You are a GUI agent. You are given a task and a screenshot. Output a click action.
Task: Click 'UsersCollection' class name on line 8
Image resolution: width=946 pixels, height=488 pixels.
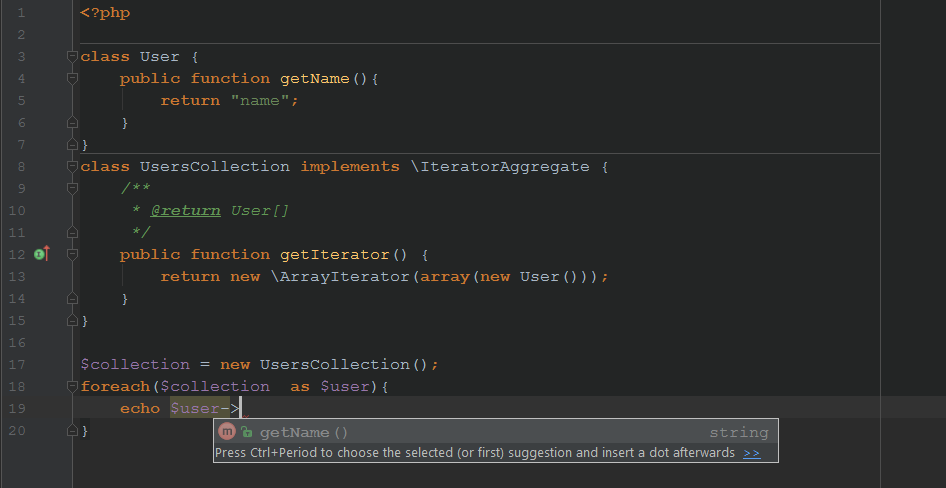point(215,166)
